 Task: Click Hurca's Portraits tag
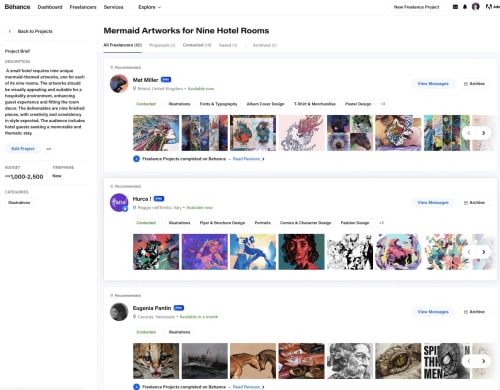[x=263, y=223]
